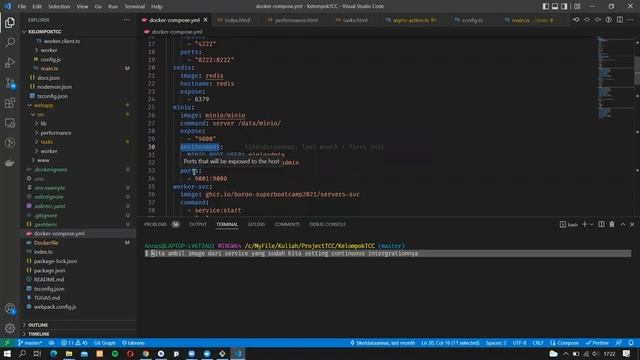Switch to DEBUG CONSOLE panel tab
This screenshot has width=640, height=360.
point(327,224)
